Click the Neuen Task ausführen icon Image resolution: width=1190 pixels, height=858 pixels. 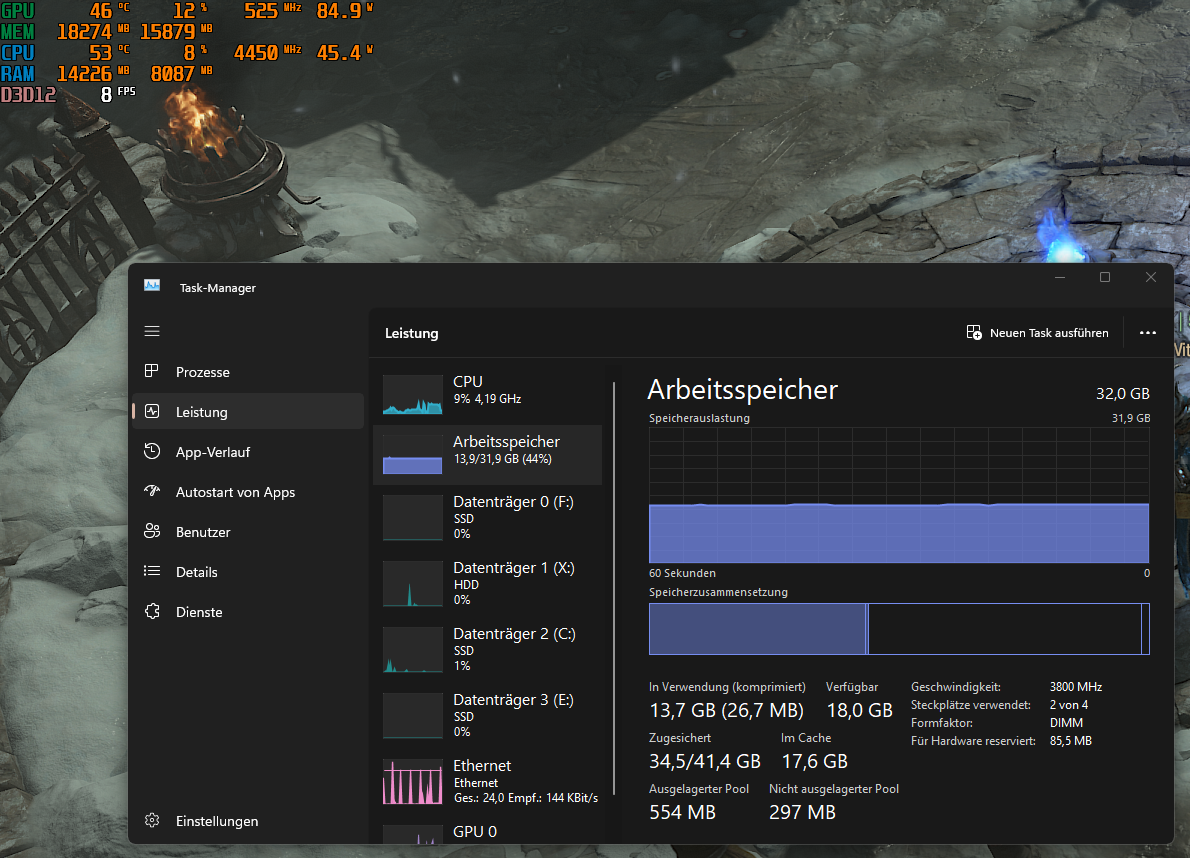tap(974, 332)
